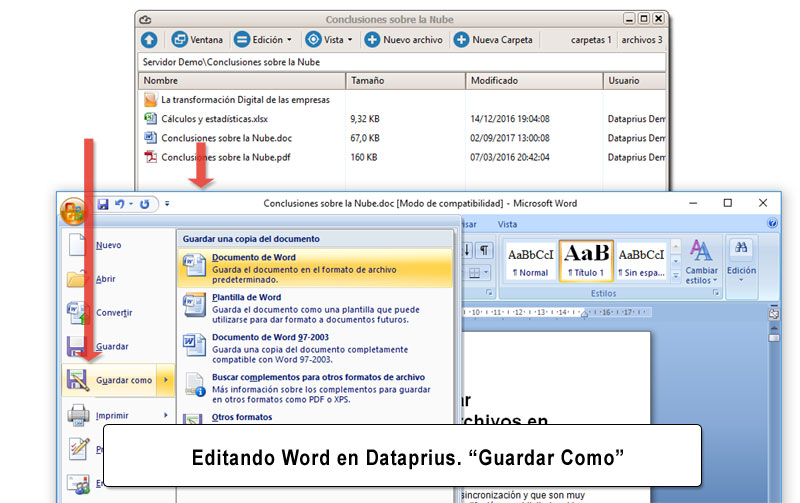
Task: Sort by the Tamaño column header
Action: point(406,81)
